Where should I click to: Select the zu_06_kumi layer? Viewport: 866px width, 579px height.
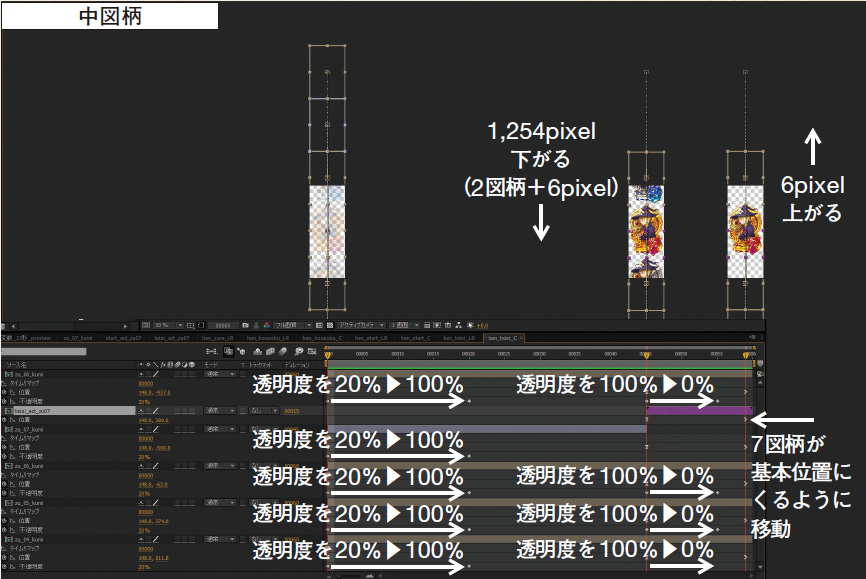point(29,466)
